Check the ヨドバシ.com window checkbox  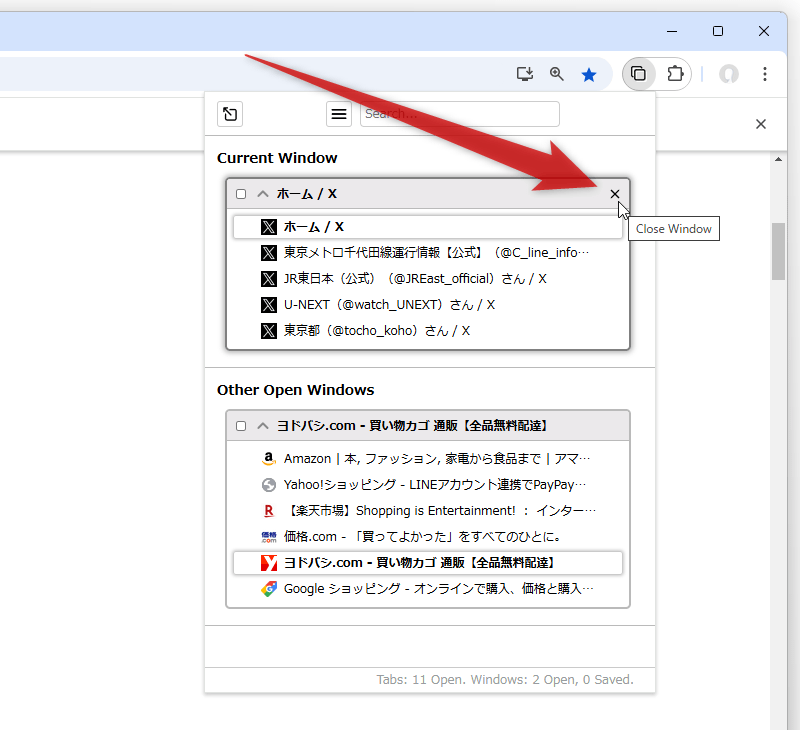[241, 426]
